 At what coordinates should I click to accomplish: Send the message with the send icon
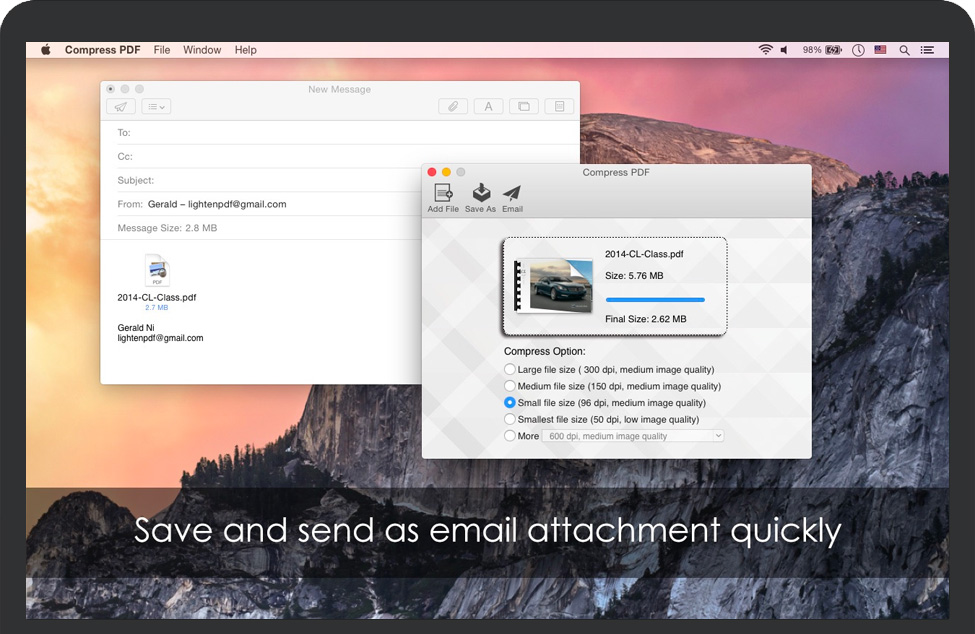click(120, 107)
